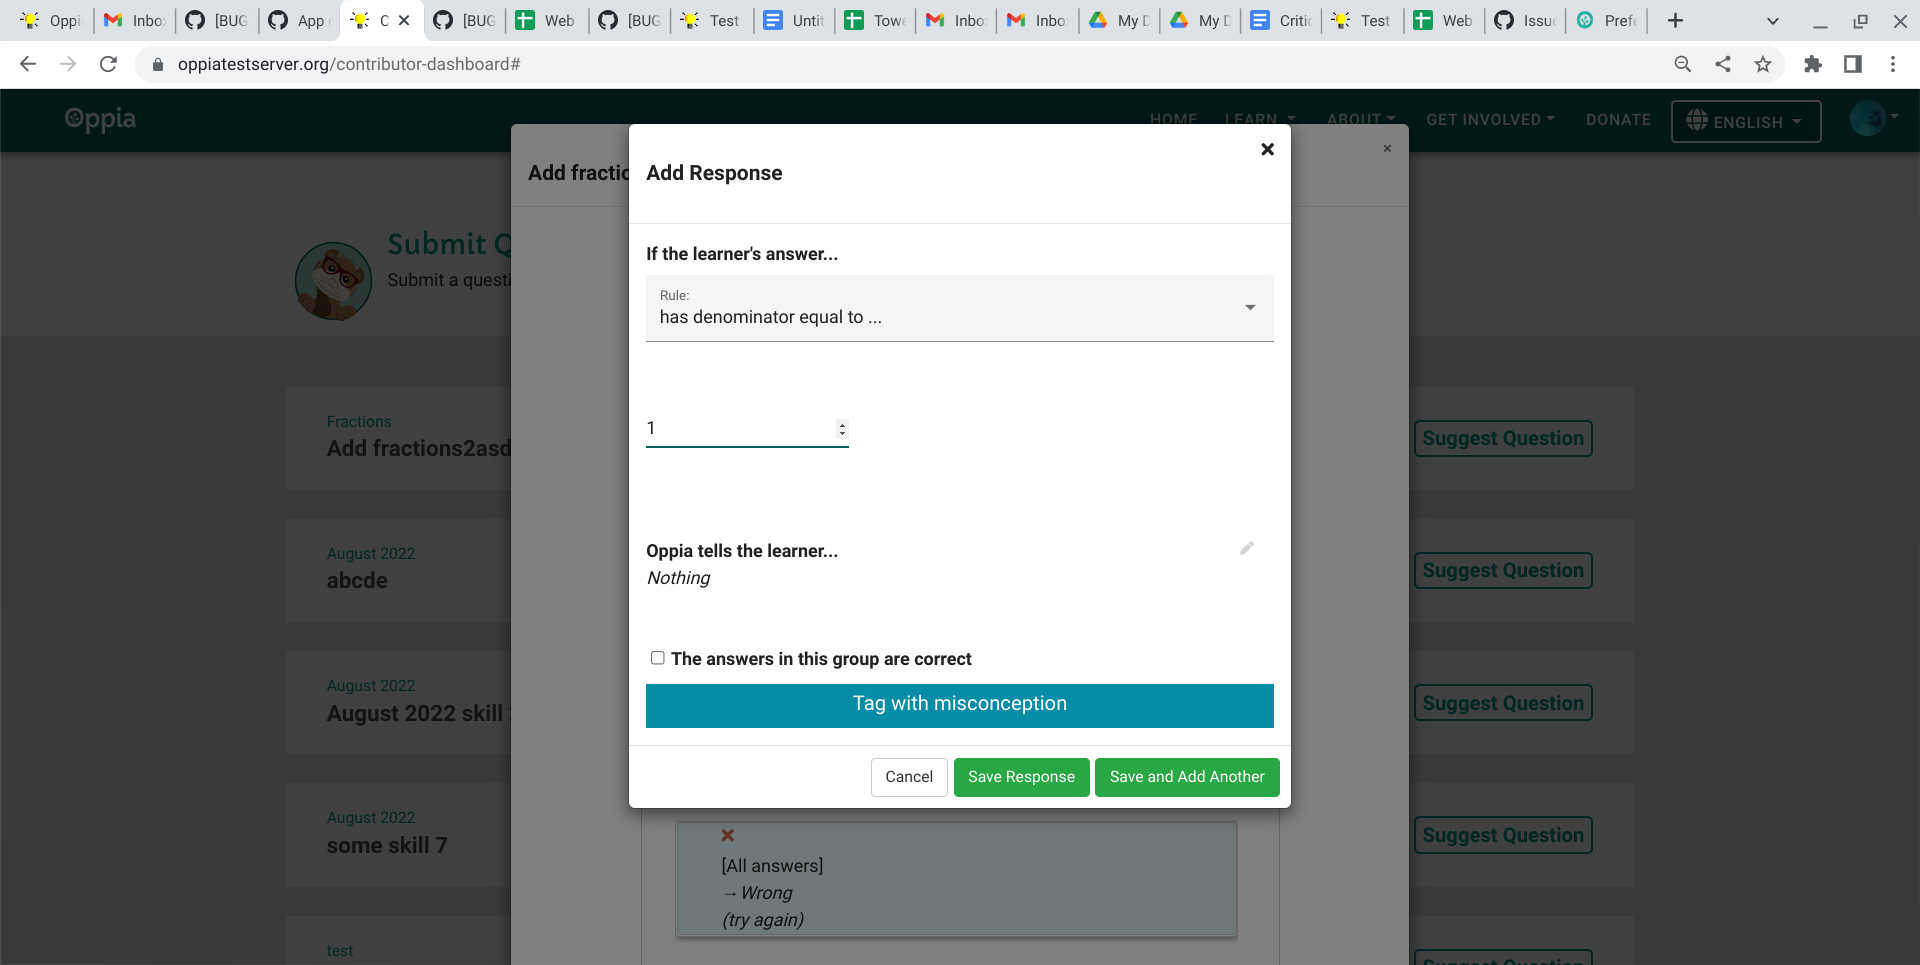Close the active contributor dashboard tab
1920x965 pixels.
coord(404,20)
